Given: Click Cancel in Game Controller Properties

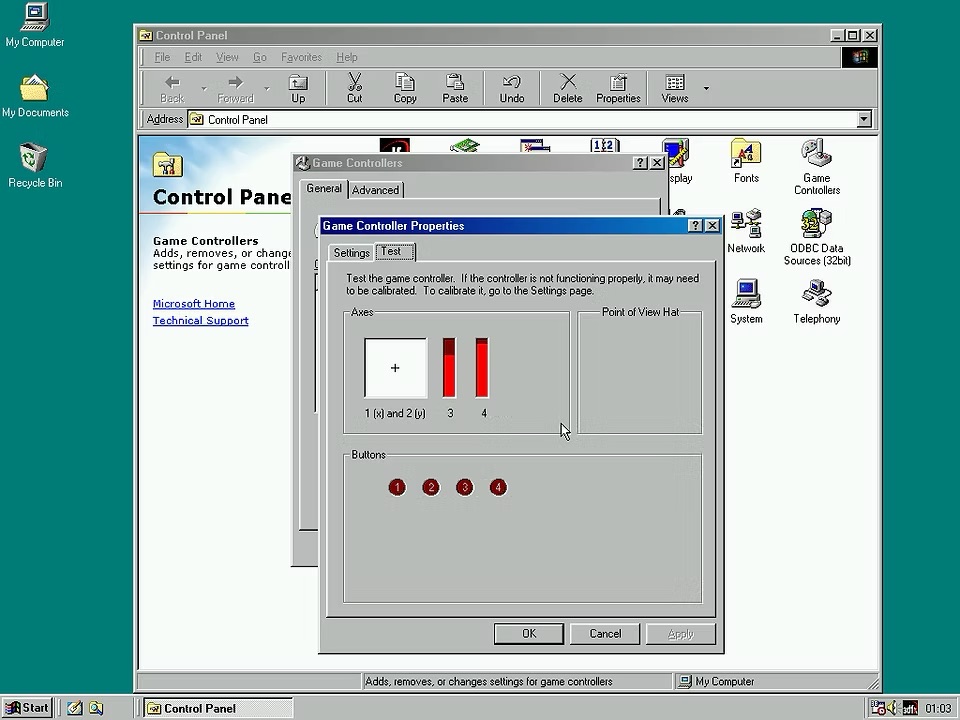Looking at the screenshot, I should pos(605,634).
